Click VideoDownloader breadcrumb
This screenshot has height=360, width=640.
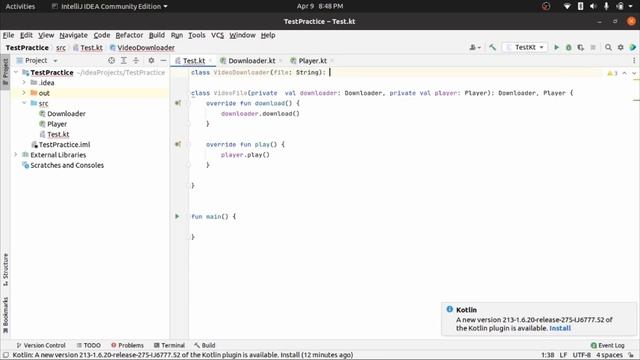[142, 48]
